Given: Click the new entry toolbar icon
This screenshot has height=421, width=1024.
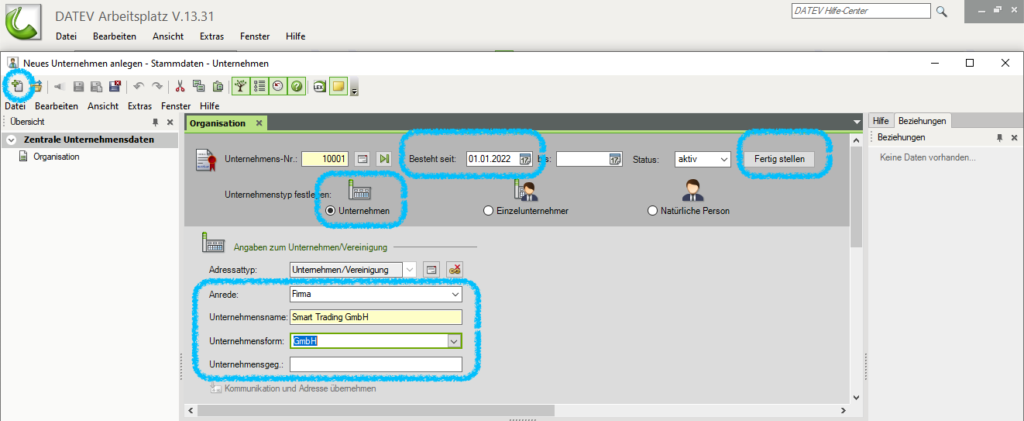Looking at the screenshot, I should tap(18, 86).
